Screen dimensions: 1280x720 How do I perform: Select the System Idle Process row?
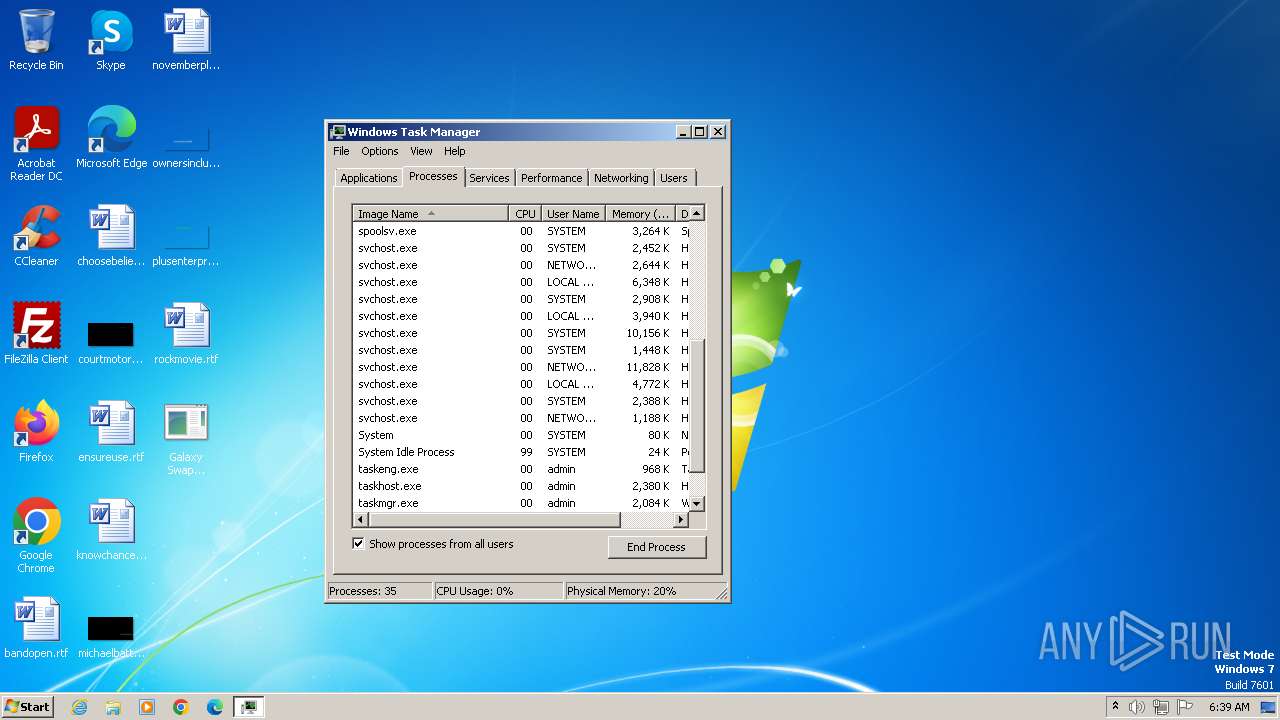(521, 452)
